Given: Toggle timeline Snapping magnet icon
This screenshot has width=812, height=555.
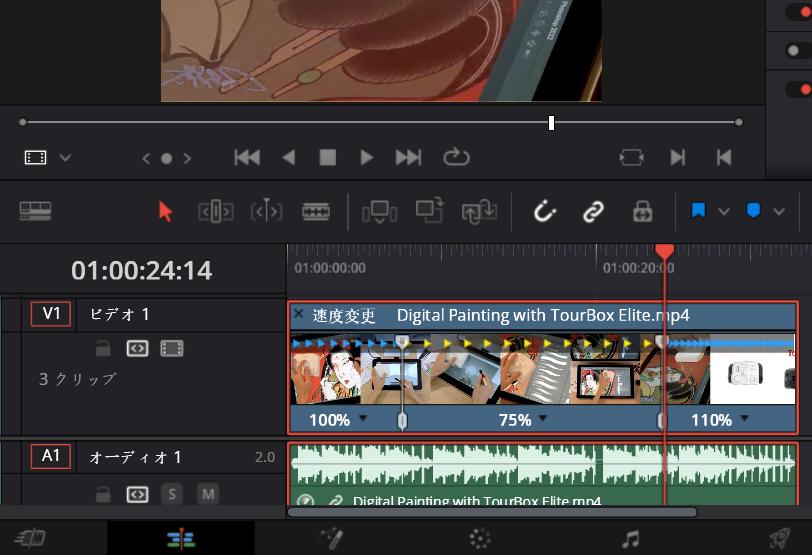Looking at the screenshot, I should [x=544, y=211].
